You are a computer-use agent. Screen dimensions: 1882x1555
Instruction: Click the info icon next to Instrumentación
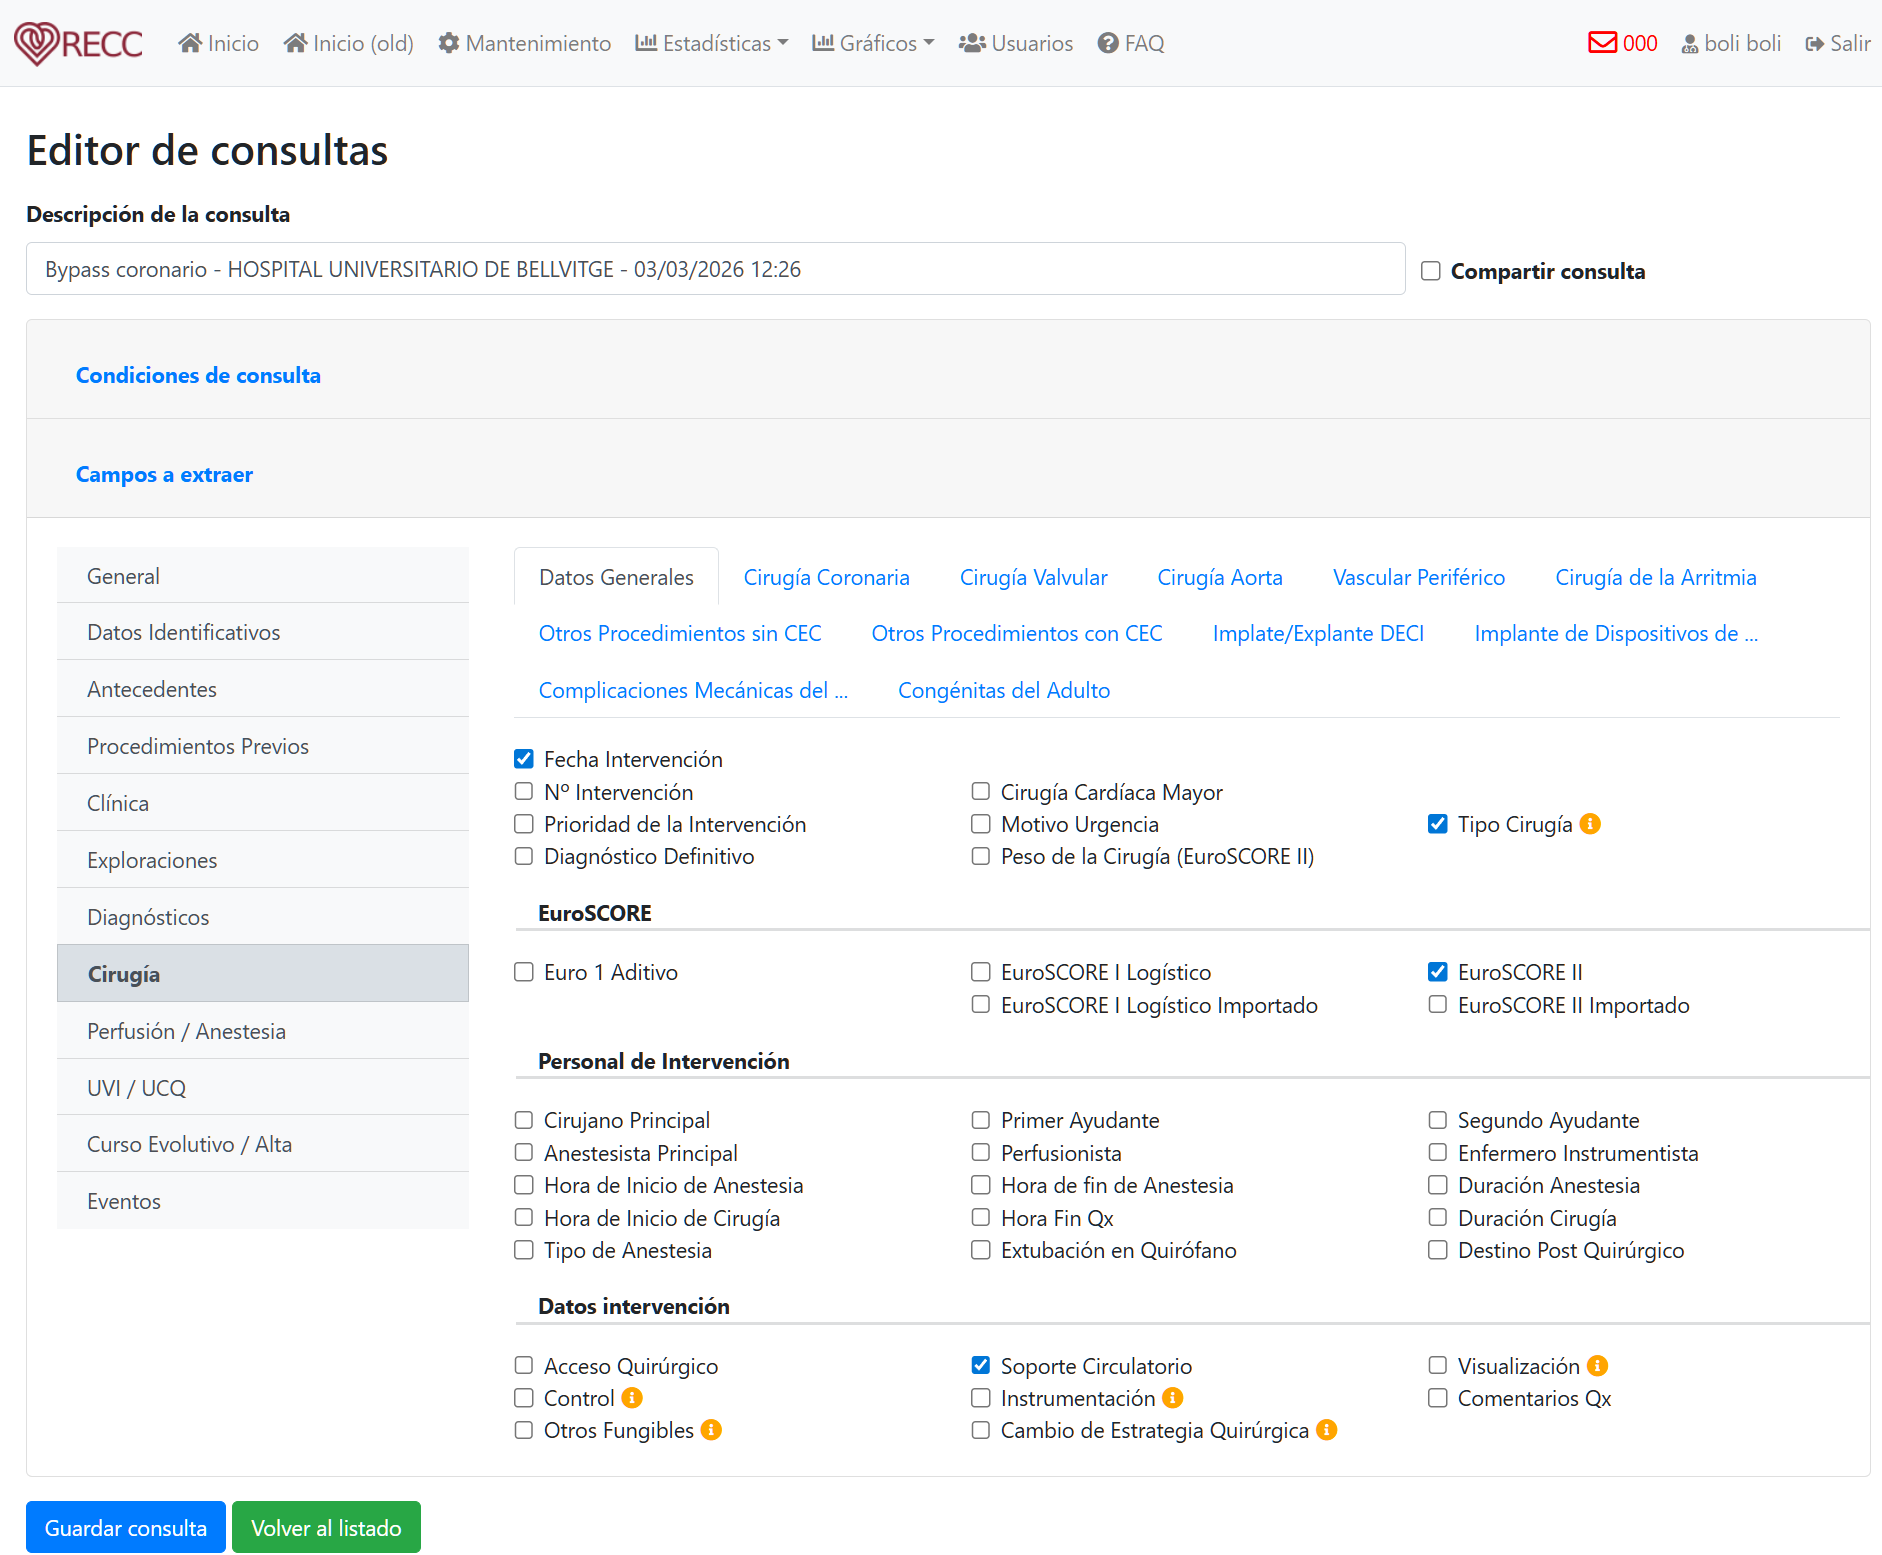tap(1173, 1398)
